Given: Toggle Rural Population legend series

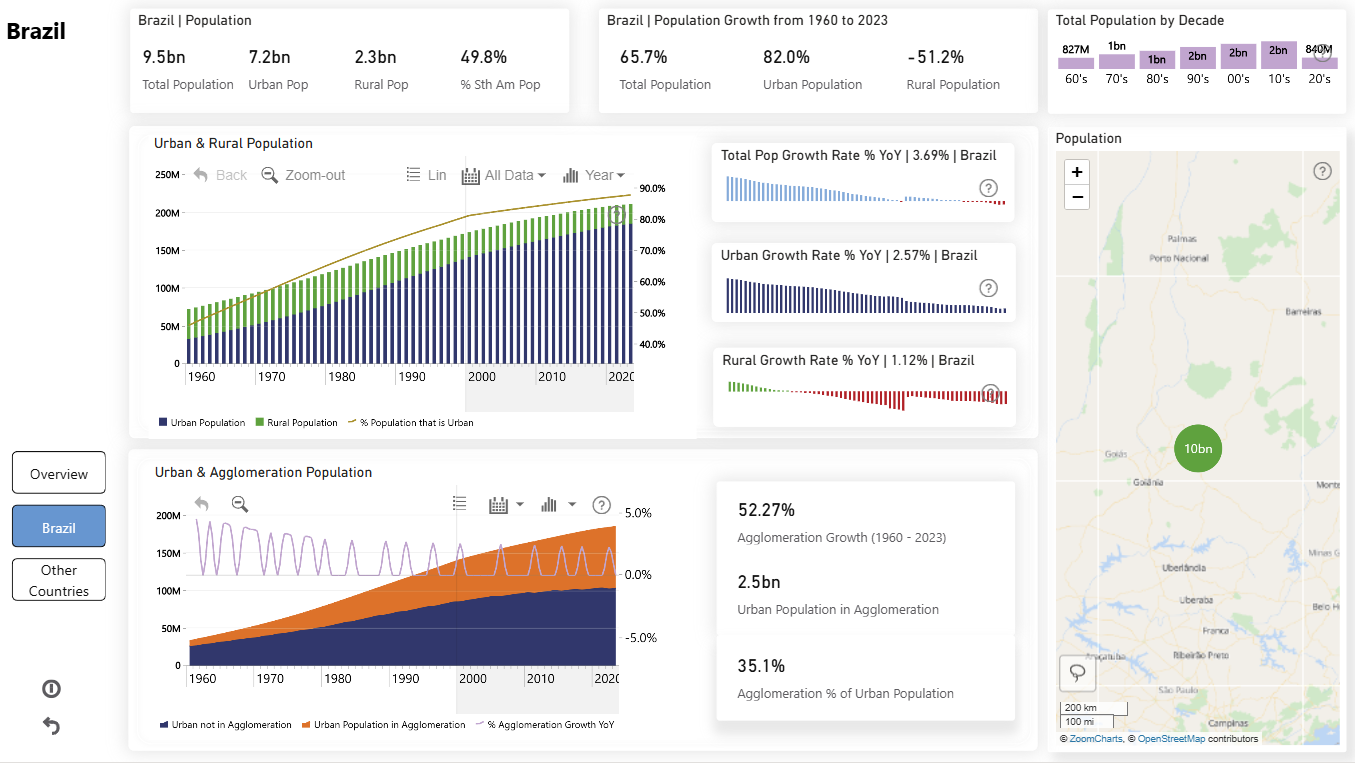Looking at the screenshot, I should coord(296,423).
